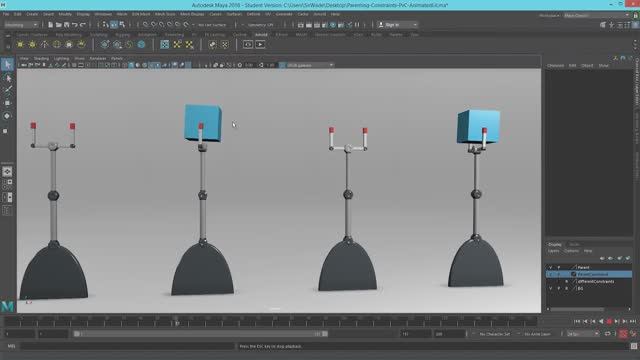Click the Arnold Render play shelf icon

(260, 44)
